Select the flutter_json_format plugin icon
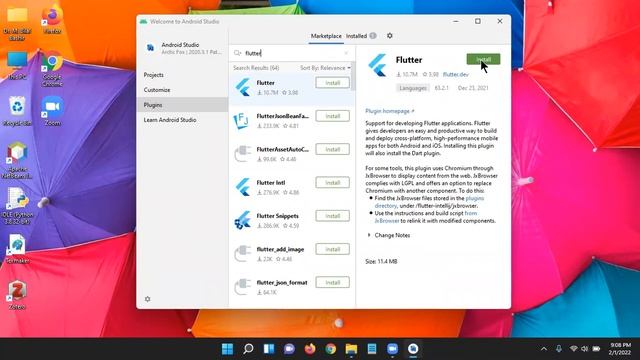Image resolution: width=640 pixels, height=360 pixels. point(242,287)
